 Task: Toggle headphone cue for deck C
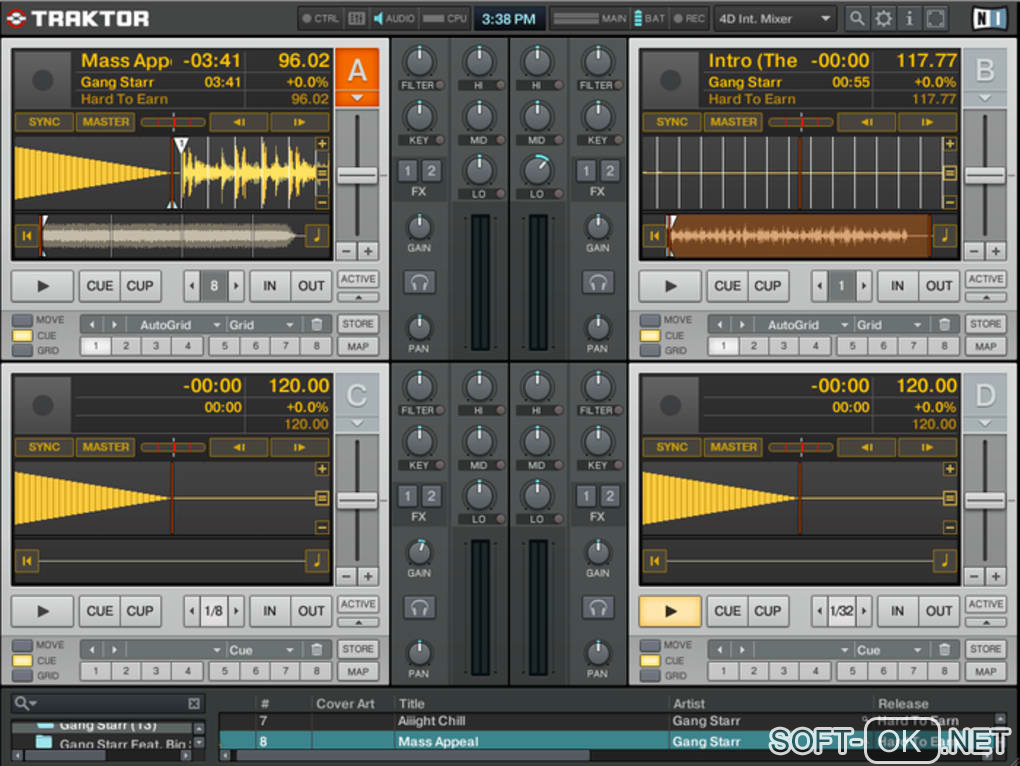tap(419, 608)
